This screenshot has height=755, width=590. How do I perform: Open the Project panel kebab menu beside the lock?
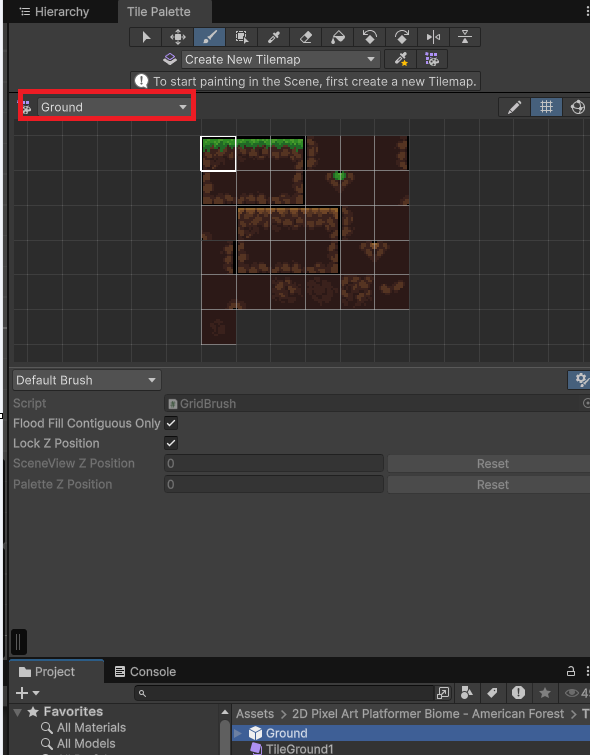(587, 671)
